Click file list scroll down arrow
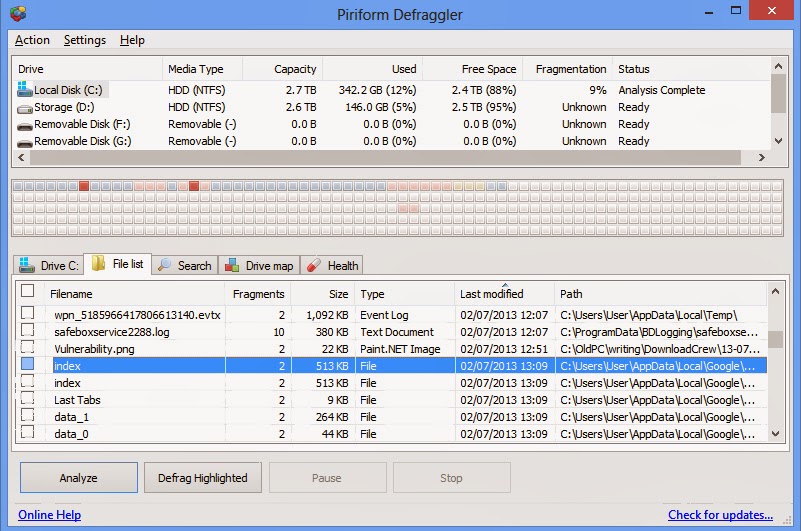 click(x=775, y=434)
